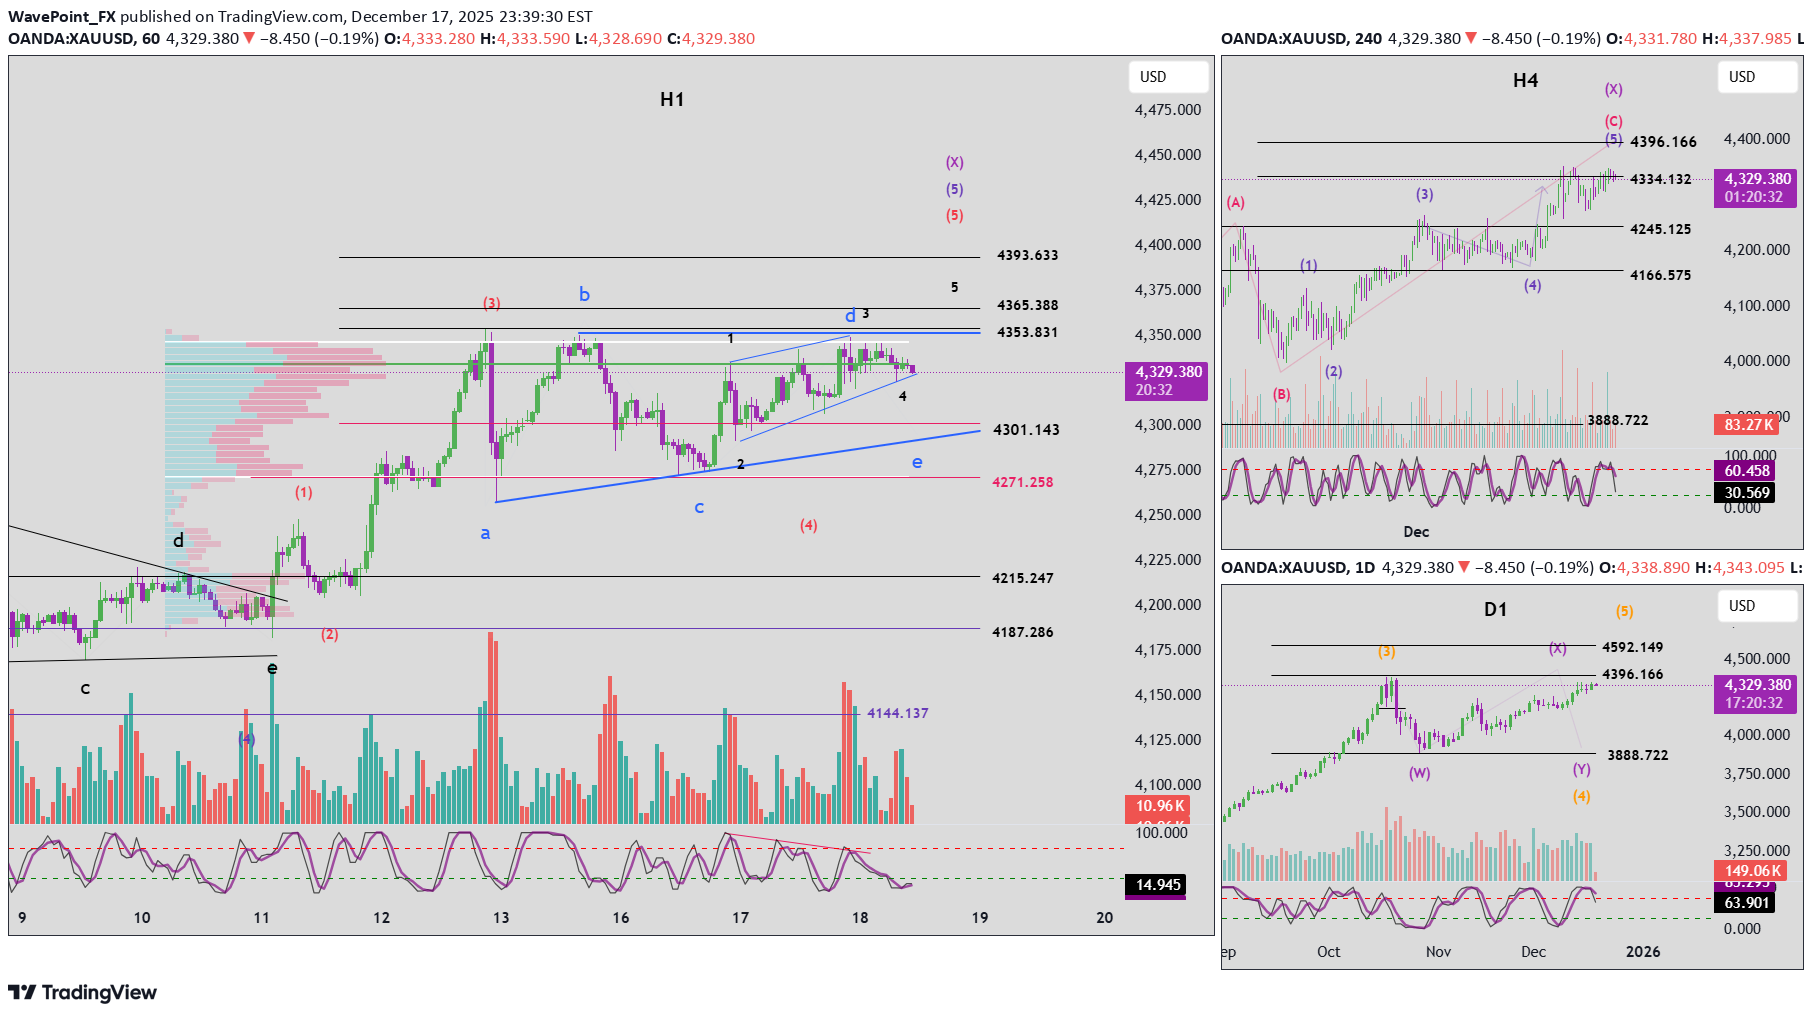
Task: Click the 10.96 K volume value tag
Action: pyautogui.click(x=1159, y=806)
